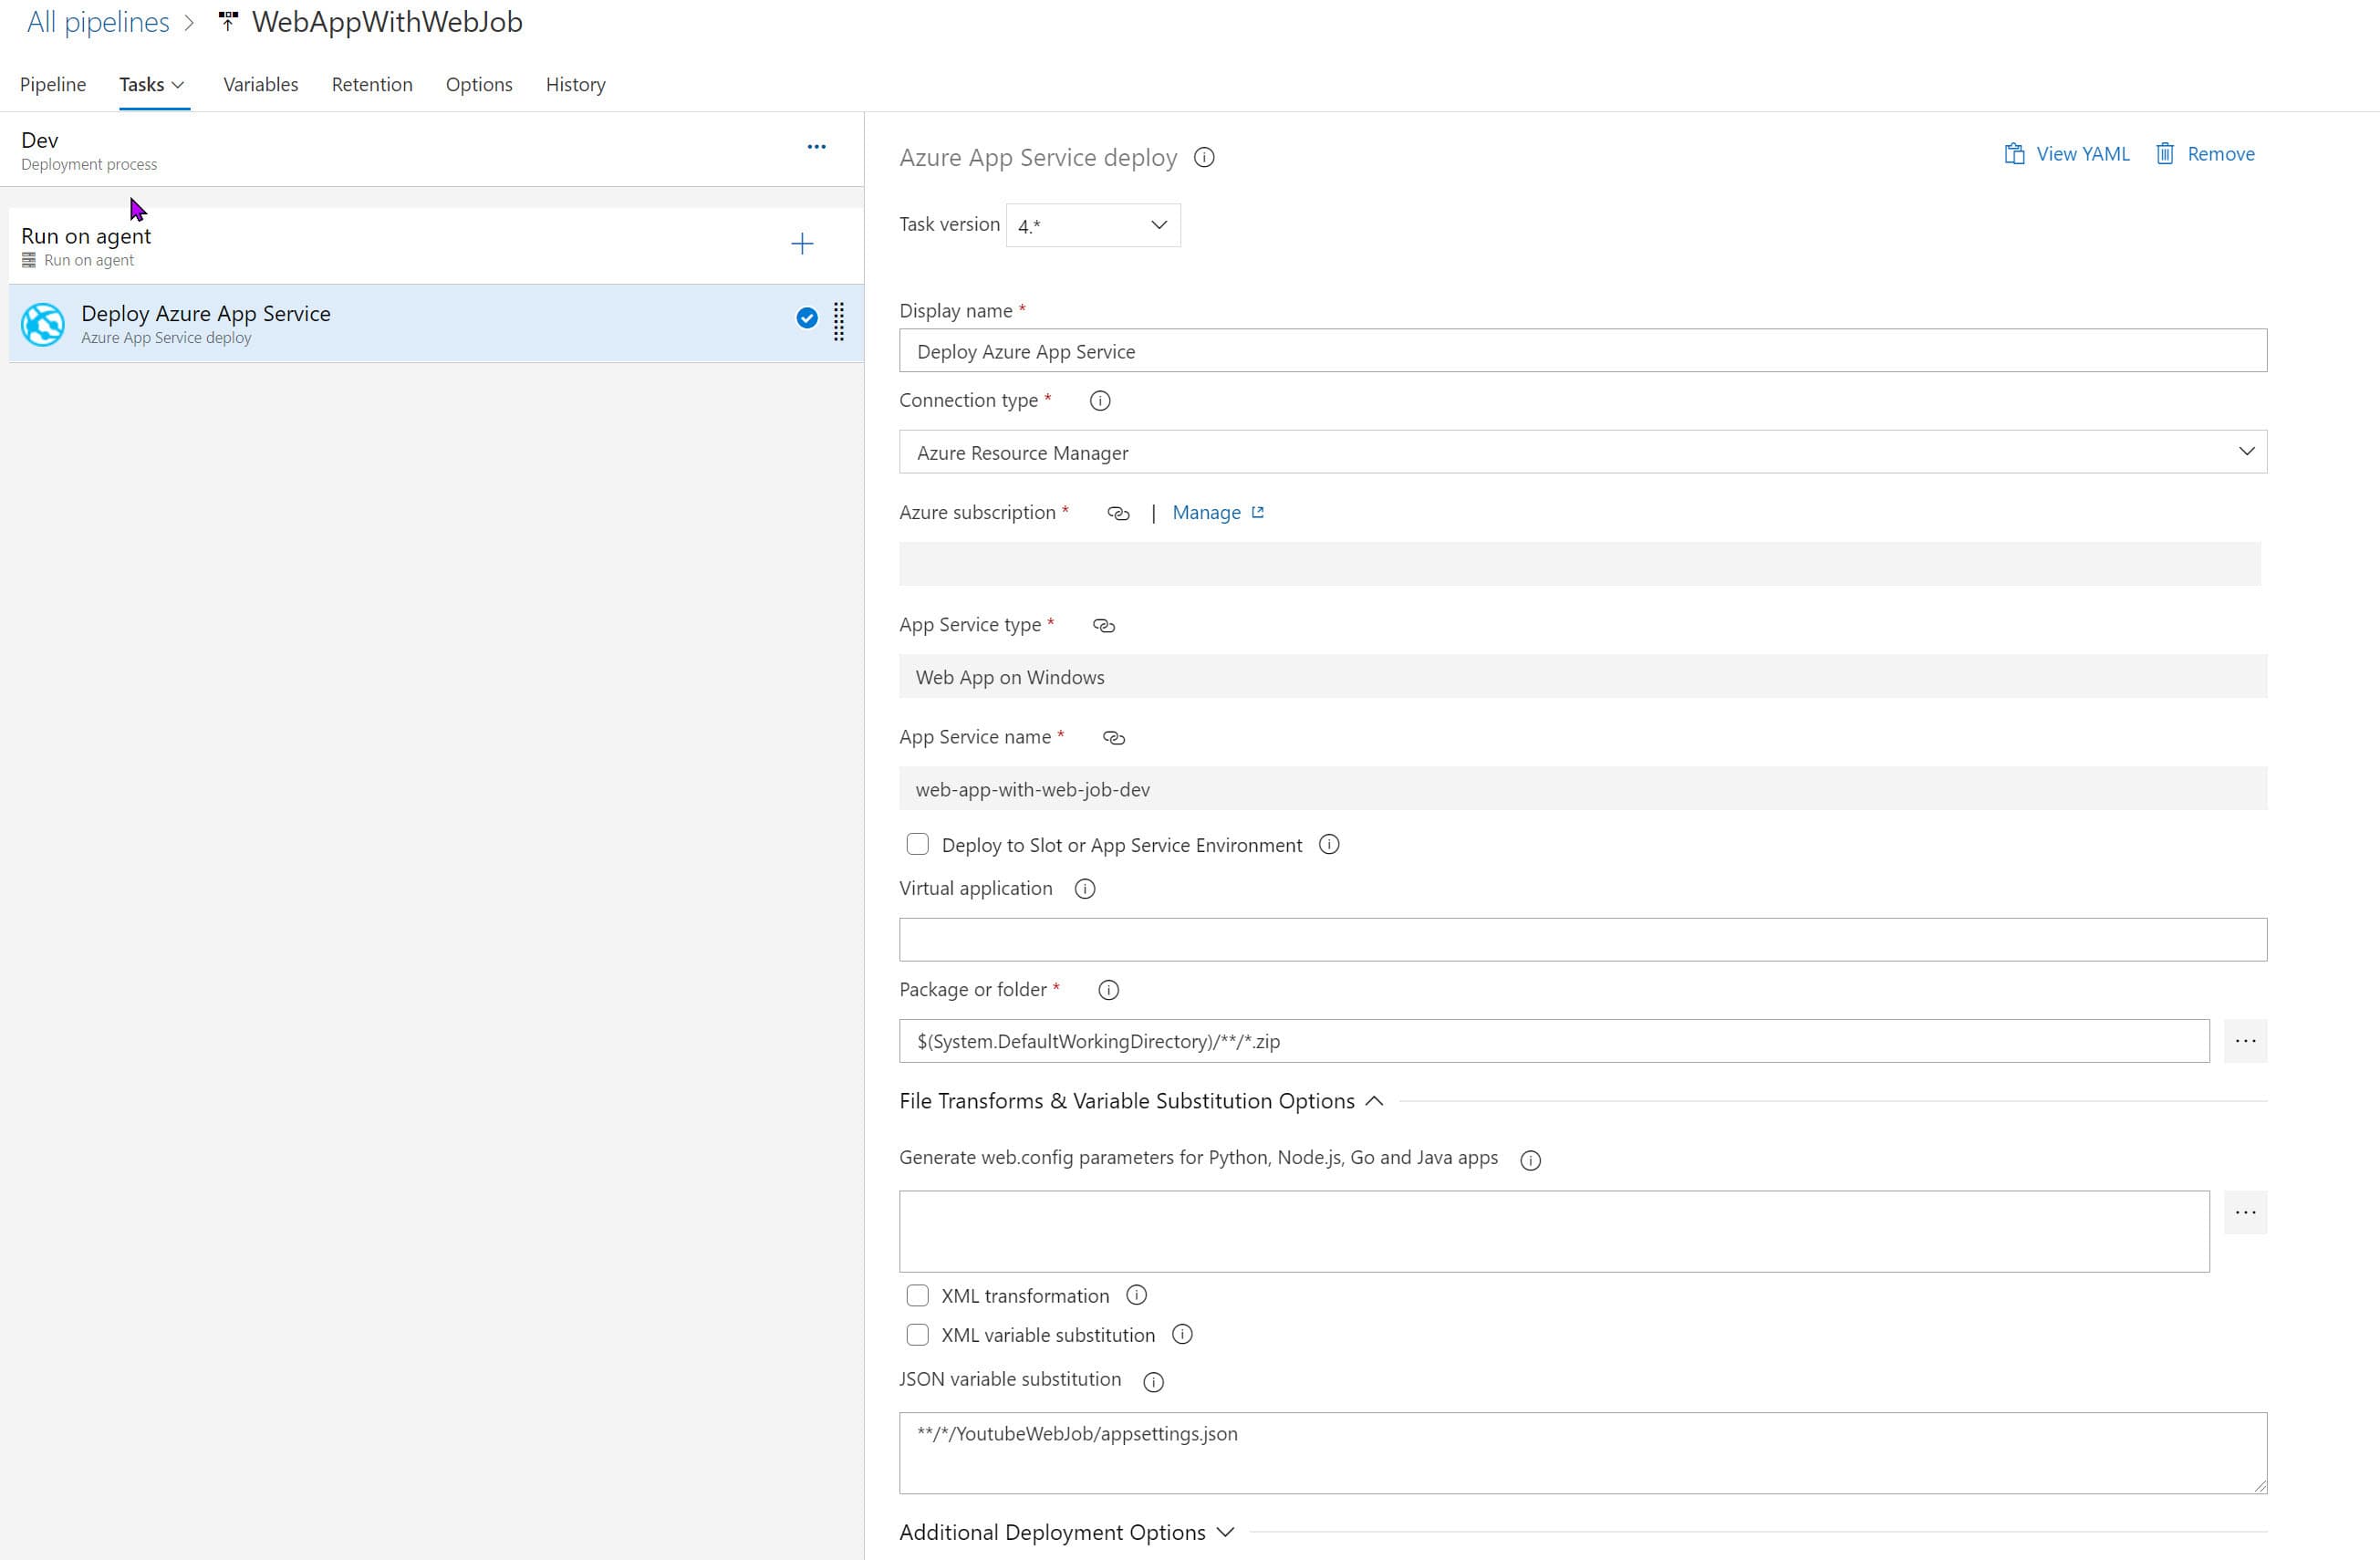Click the Run on agent server icon
The width and height of the screenshot is (2380, 1560).
click(x=29, y=260)
